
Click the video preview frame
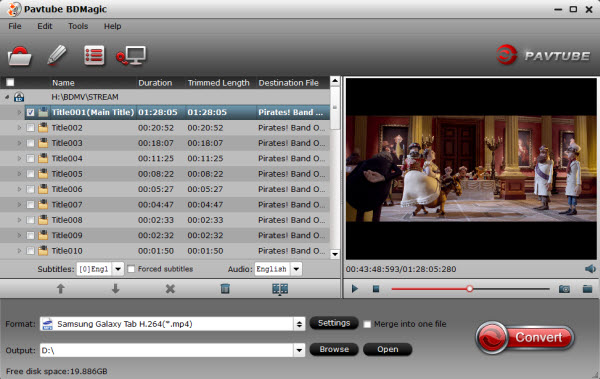pos(471,168)
